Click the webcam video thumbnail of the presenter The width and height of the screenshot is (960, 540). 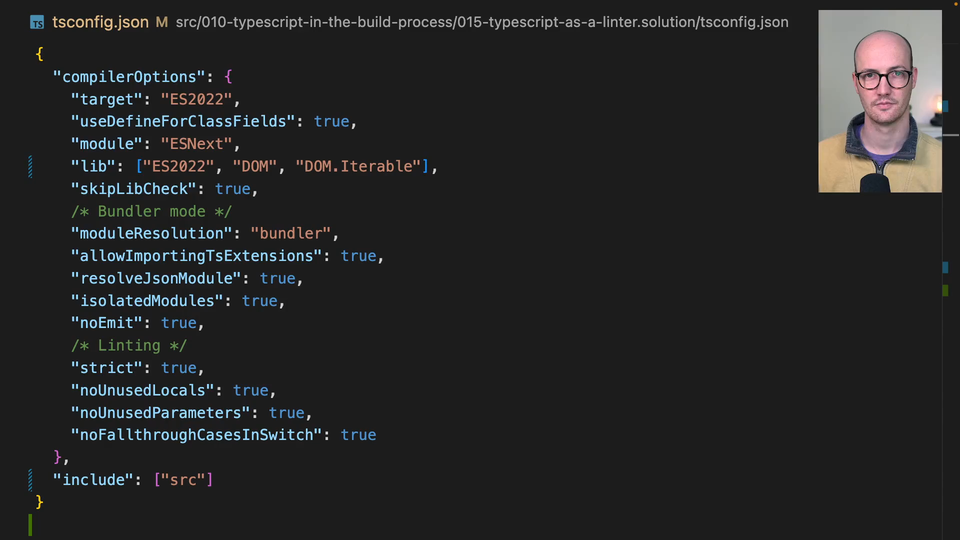879,101
